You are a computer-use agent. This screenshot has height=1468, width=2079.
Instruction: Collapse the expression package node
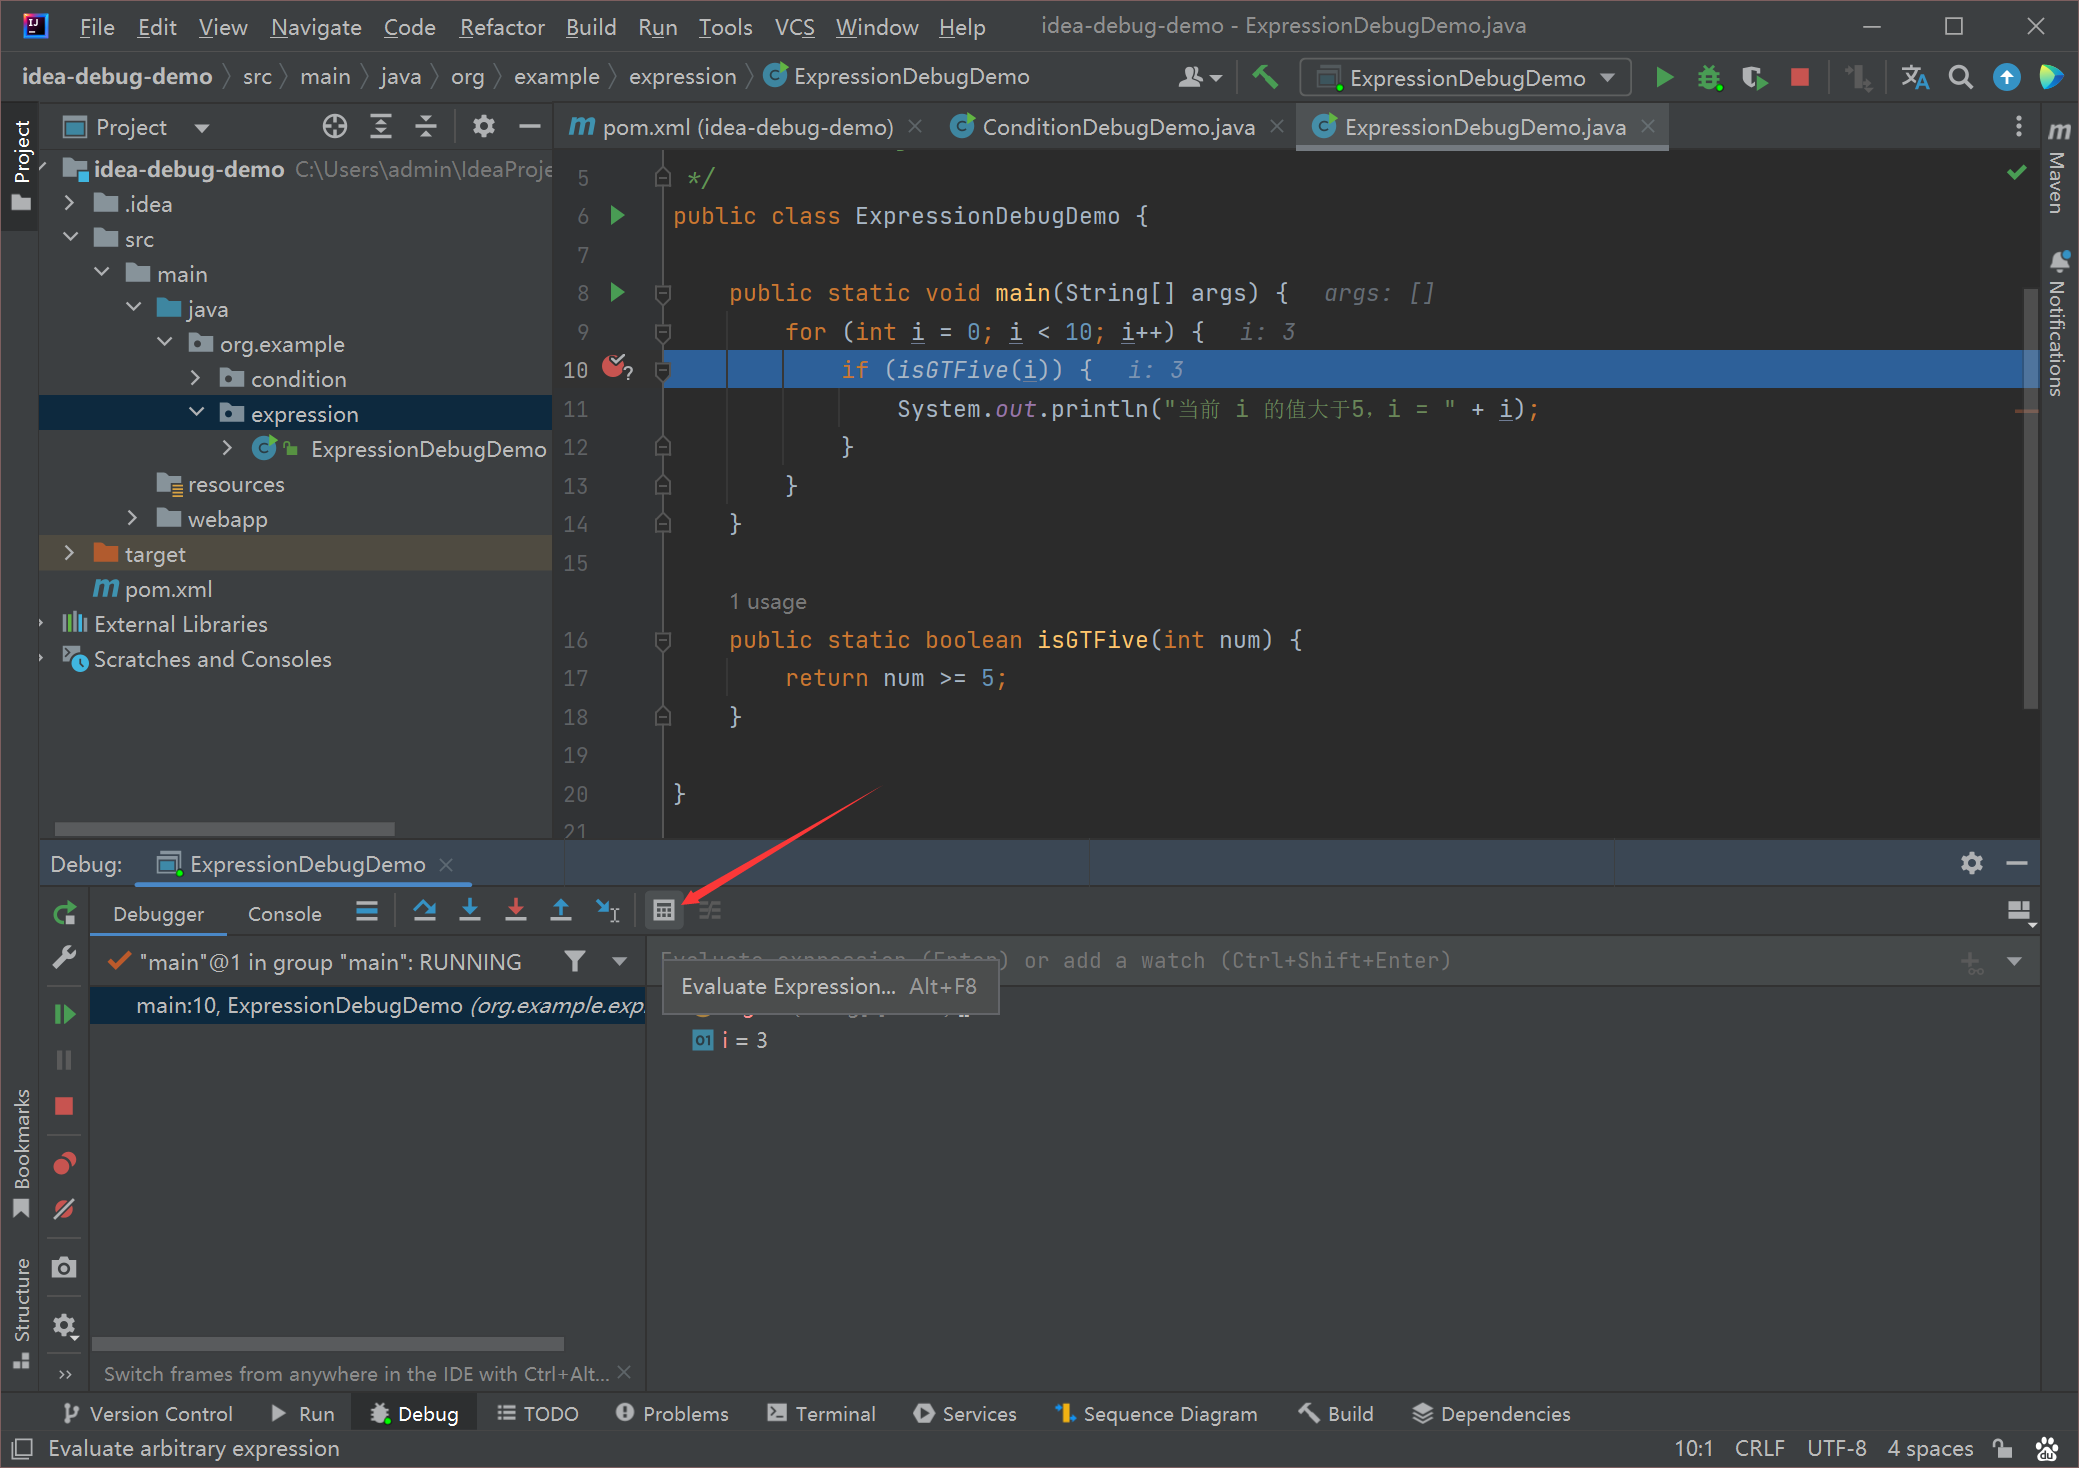tap(197, 413)
